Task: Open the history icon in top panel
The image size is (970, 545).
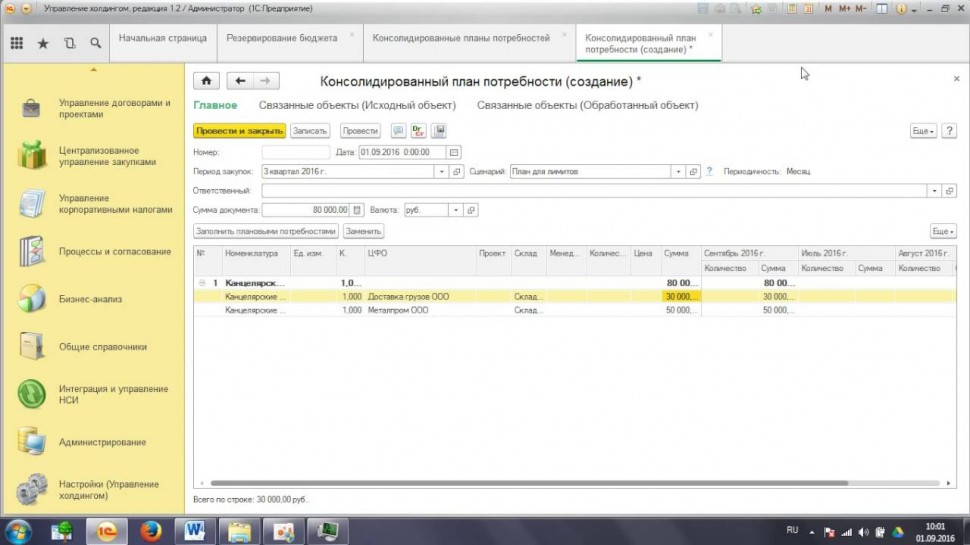Action: pyautogui.click(x=69, y=44)
